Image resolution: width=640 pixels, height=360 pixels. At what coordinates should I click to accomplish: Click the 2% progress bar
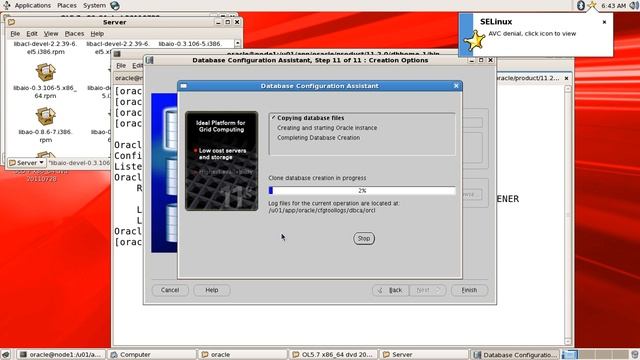pos(362,191)
